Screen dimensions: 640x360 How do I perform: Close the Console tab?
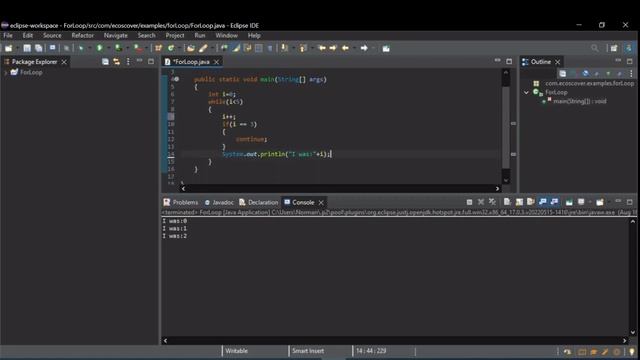point(321,202)
